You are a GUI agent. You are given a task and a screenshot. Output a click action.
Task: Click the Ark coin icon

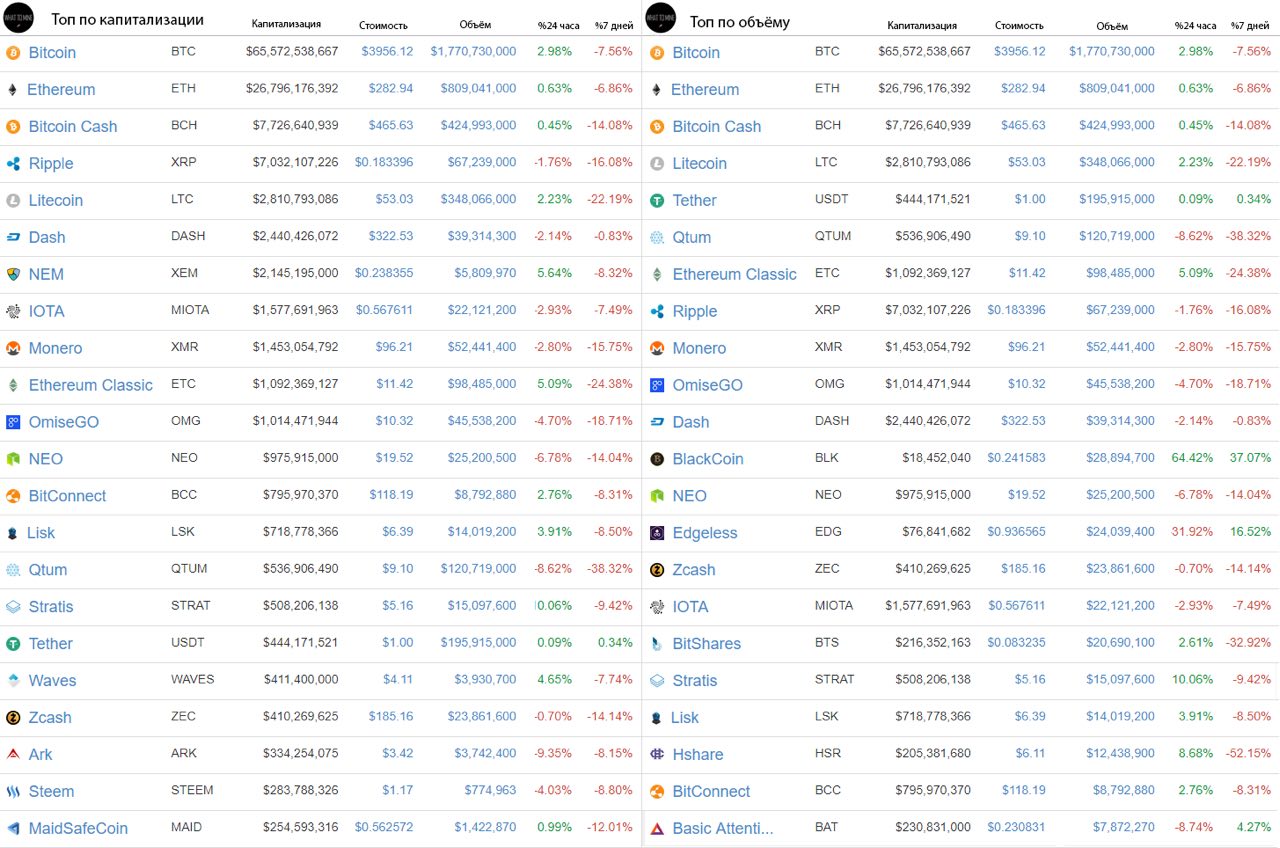13,754
